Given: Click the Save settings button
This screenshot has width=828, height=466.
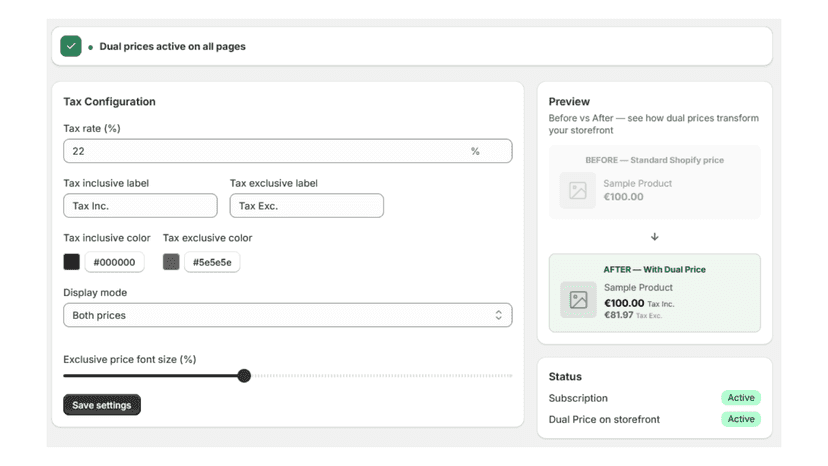Looking at the screenshot, I should coord(102,405).
